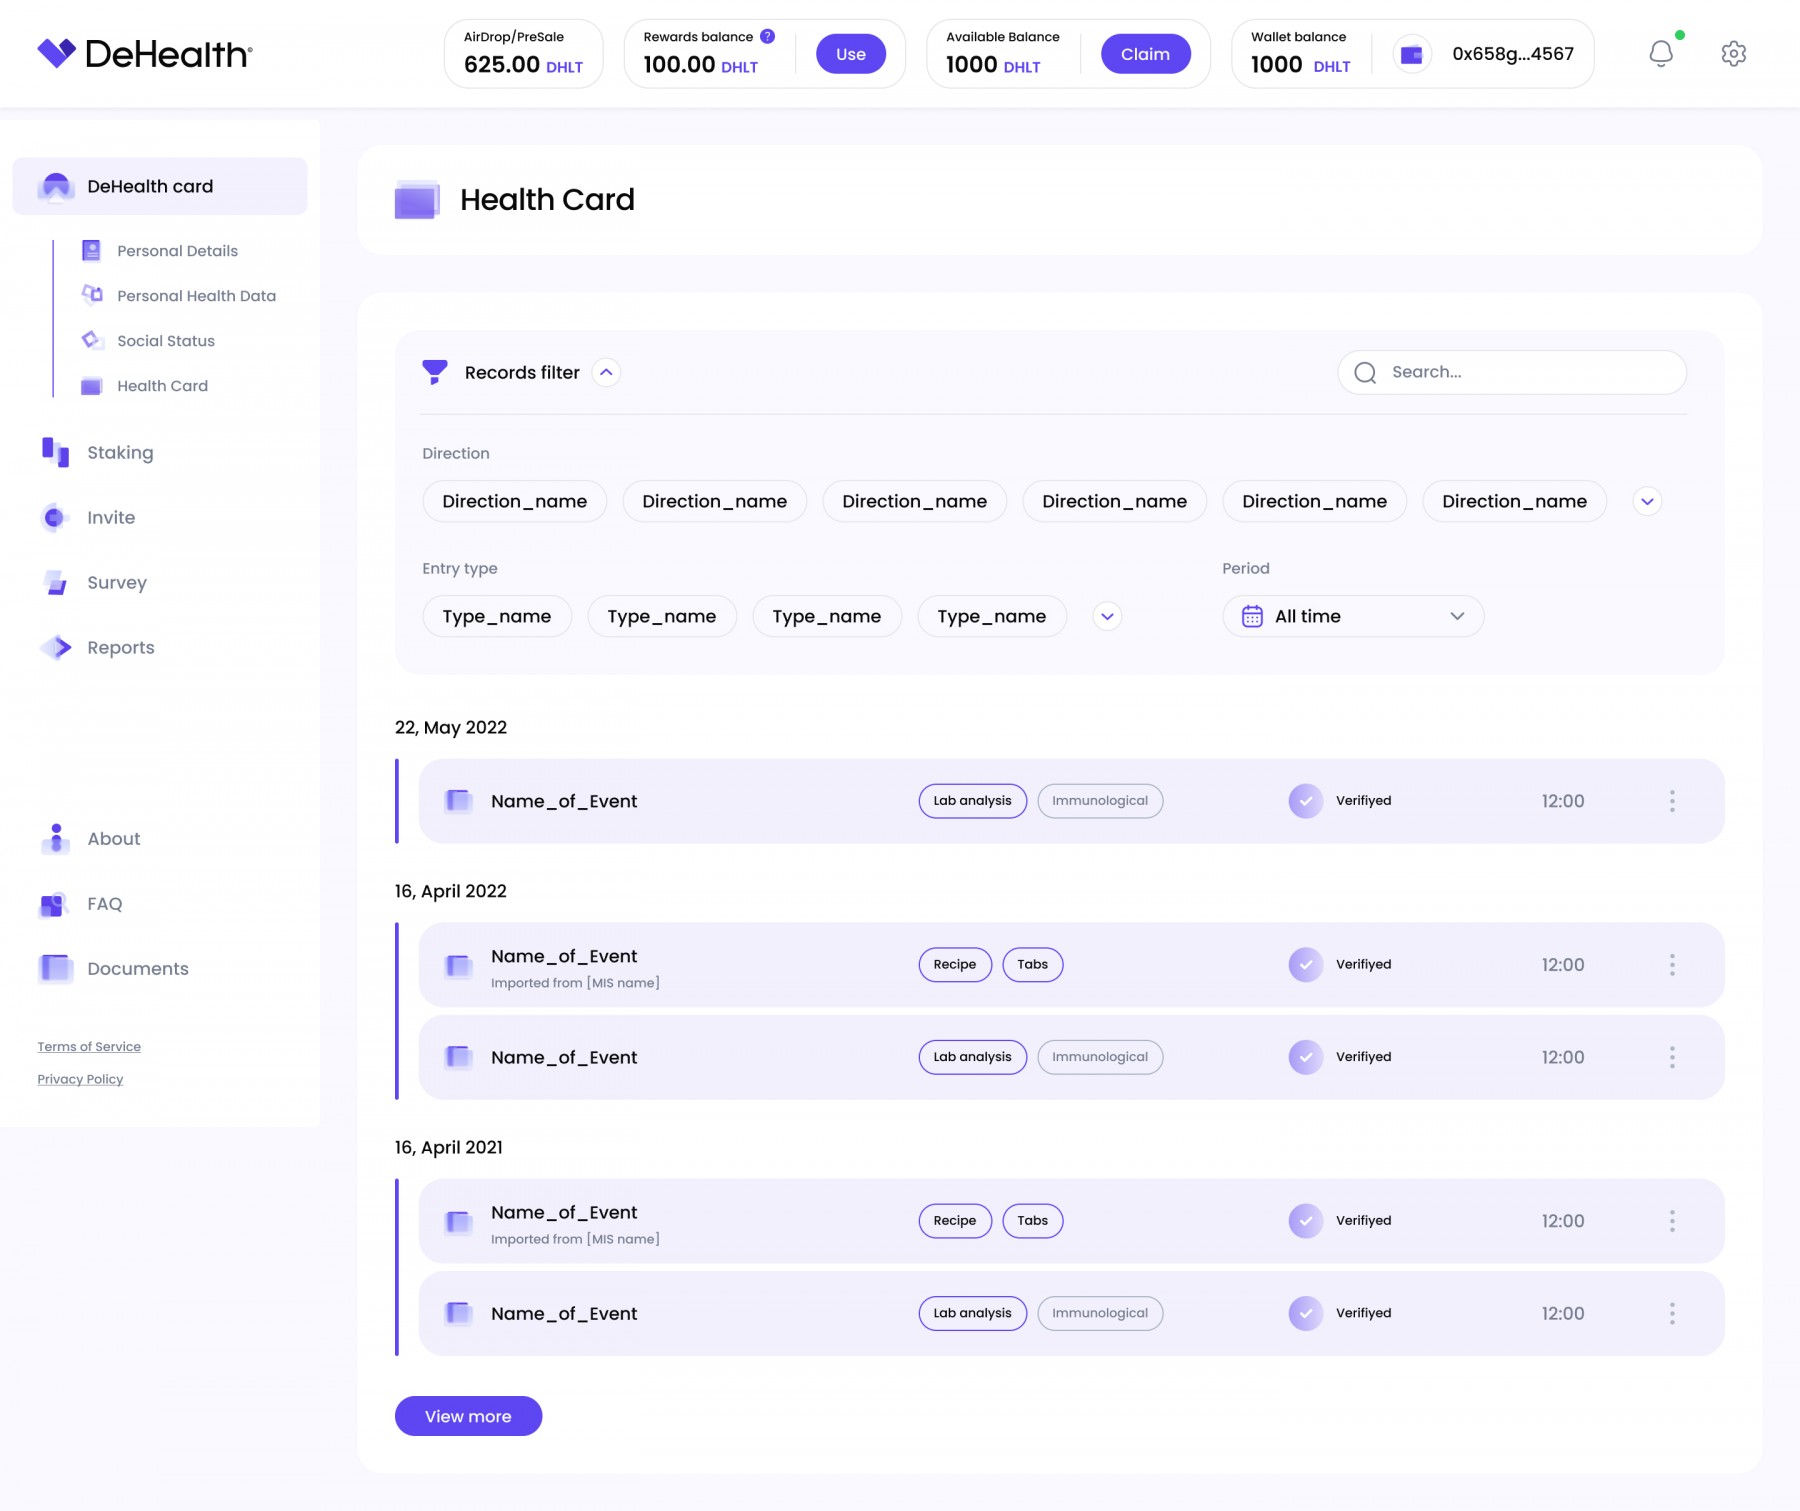Click the Rewards balance help icon
This screenshot has height=1511, width=1800.
coord(767,37)
